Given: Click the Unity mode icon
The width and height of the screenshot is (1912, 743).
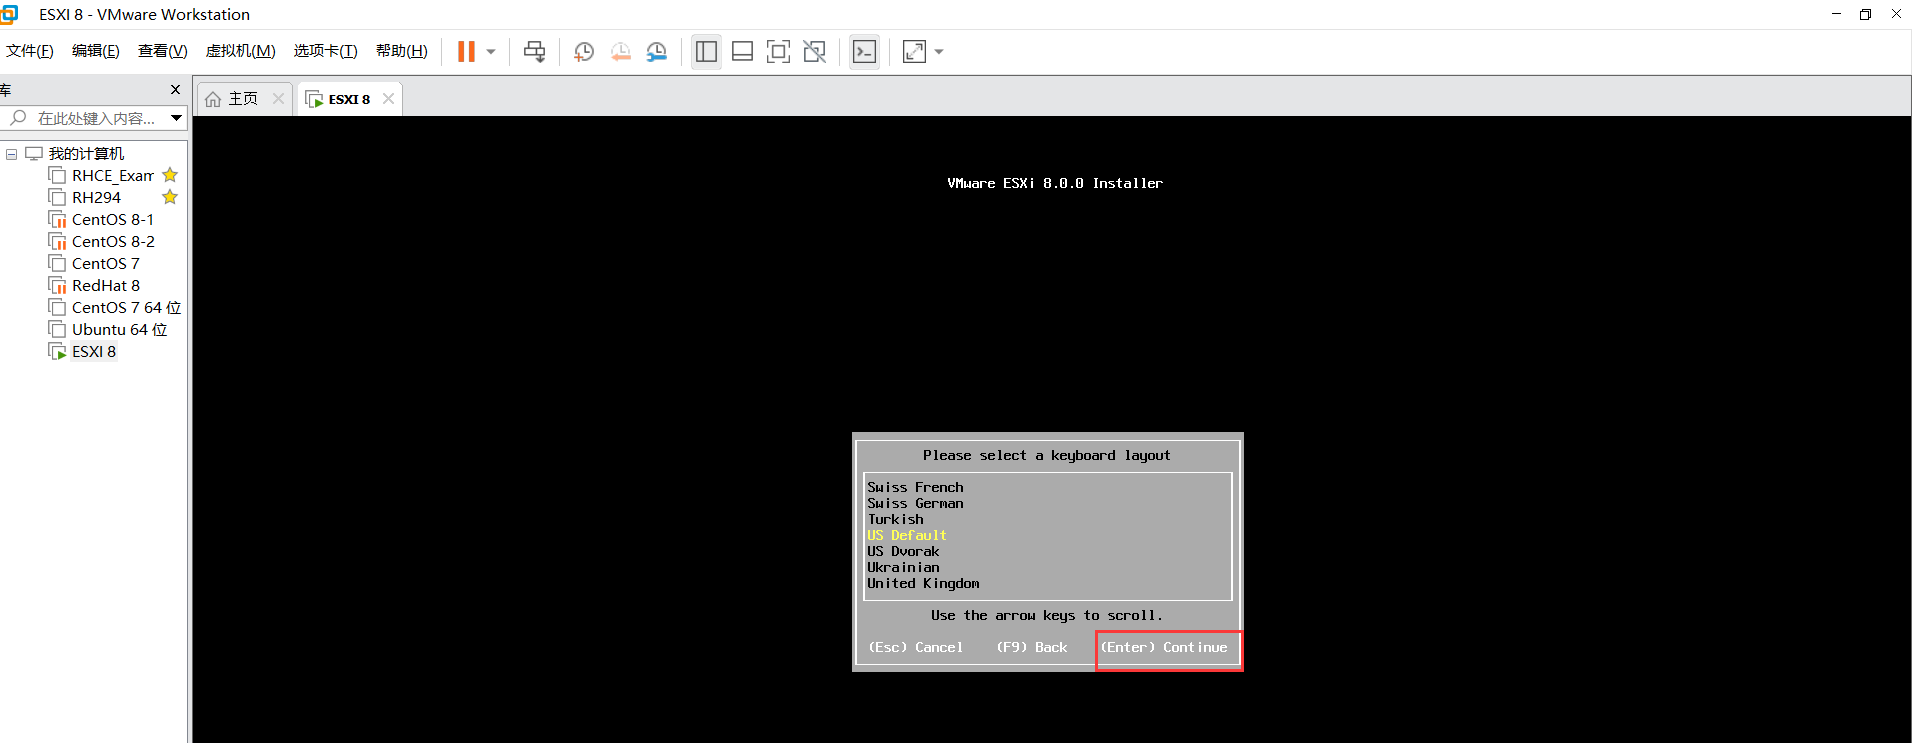Looking at the screenshot, I should click(x=815, y=51).
